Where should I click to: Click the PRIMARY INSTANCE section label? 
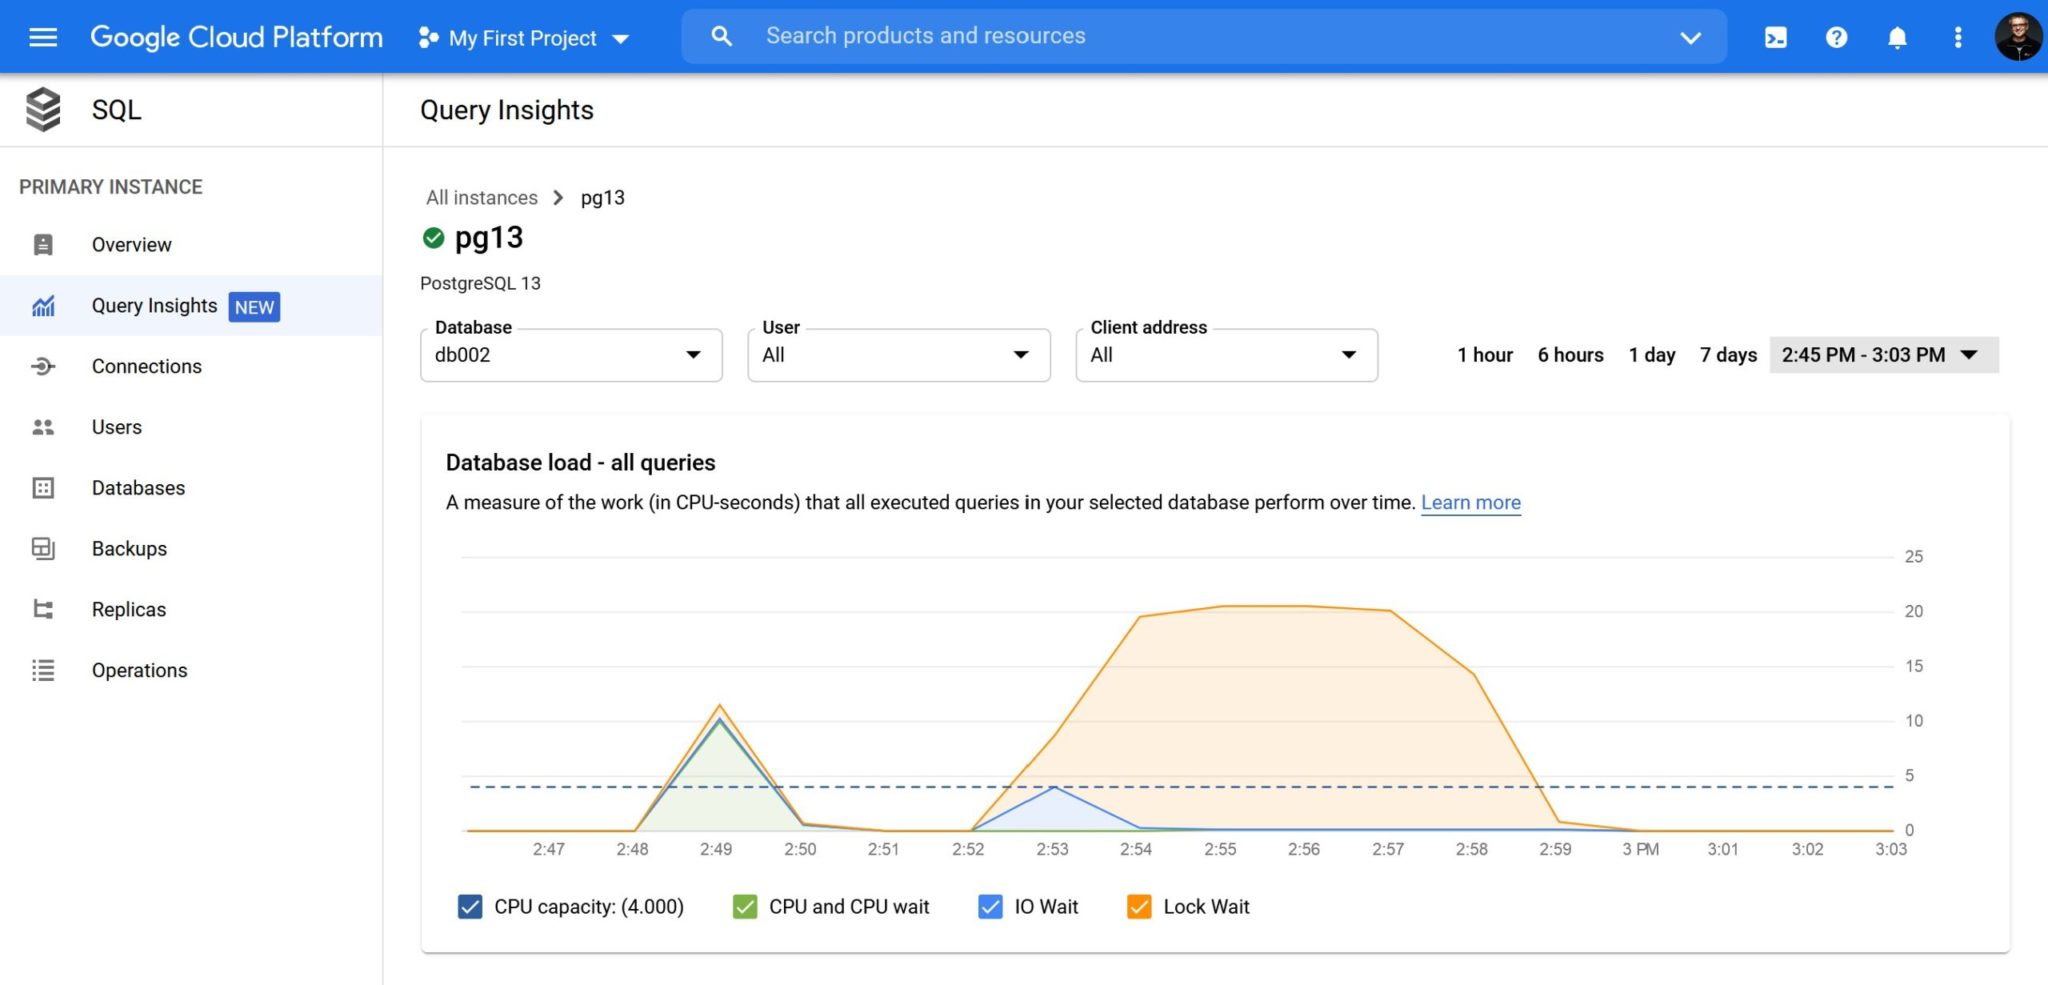(111, 187)
